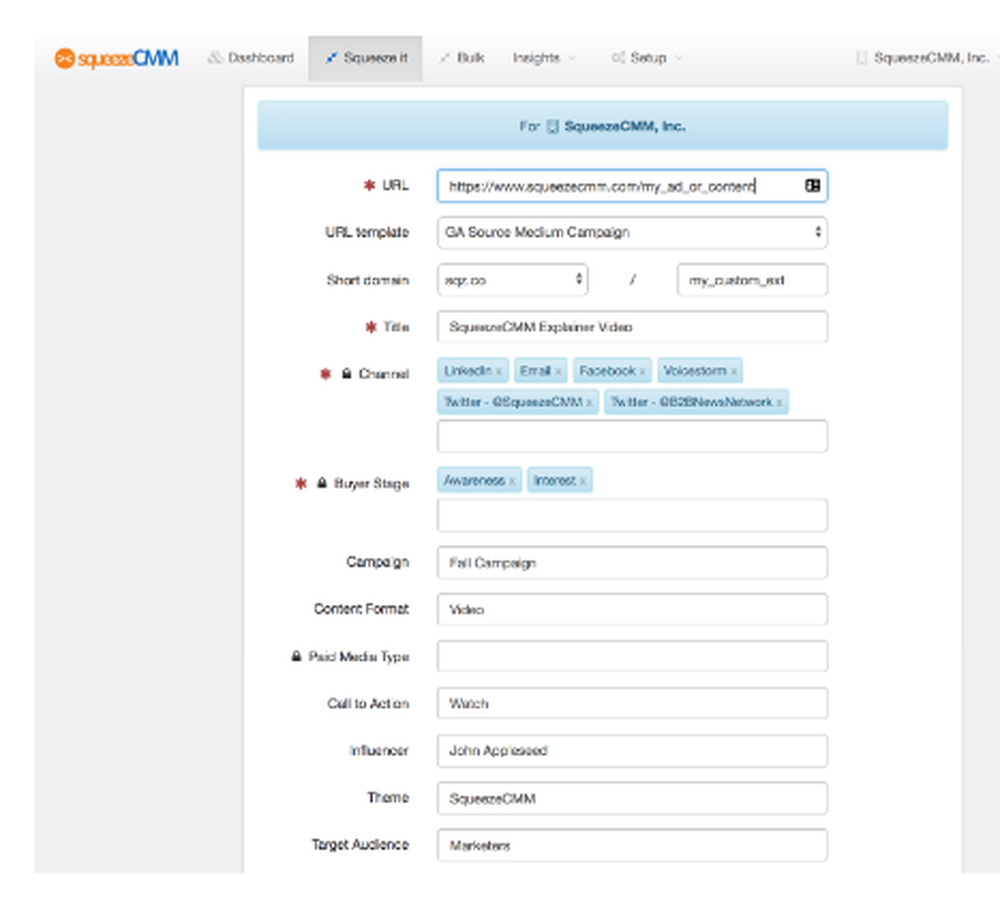Click the Squeeze it pin icon
This screenshot has height=907, width=1000.
pos(331,58)
